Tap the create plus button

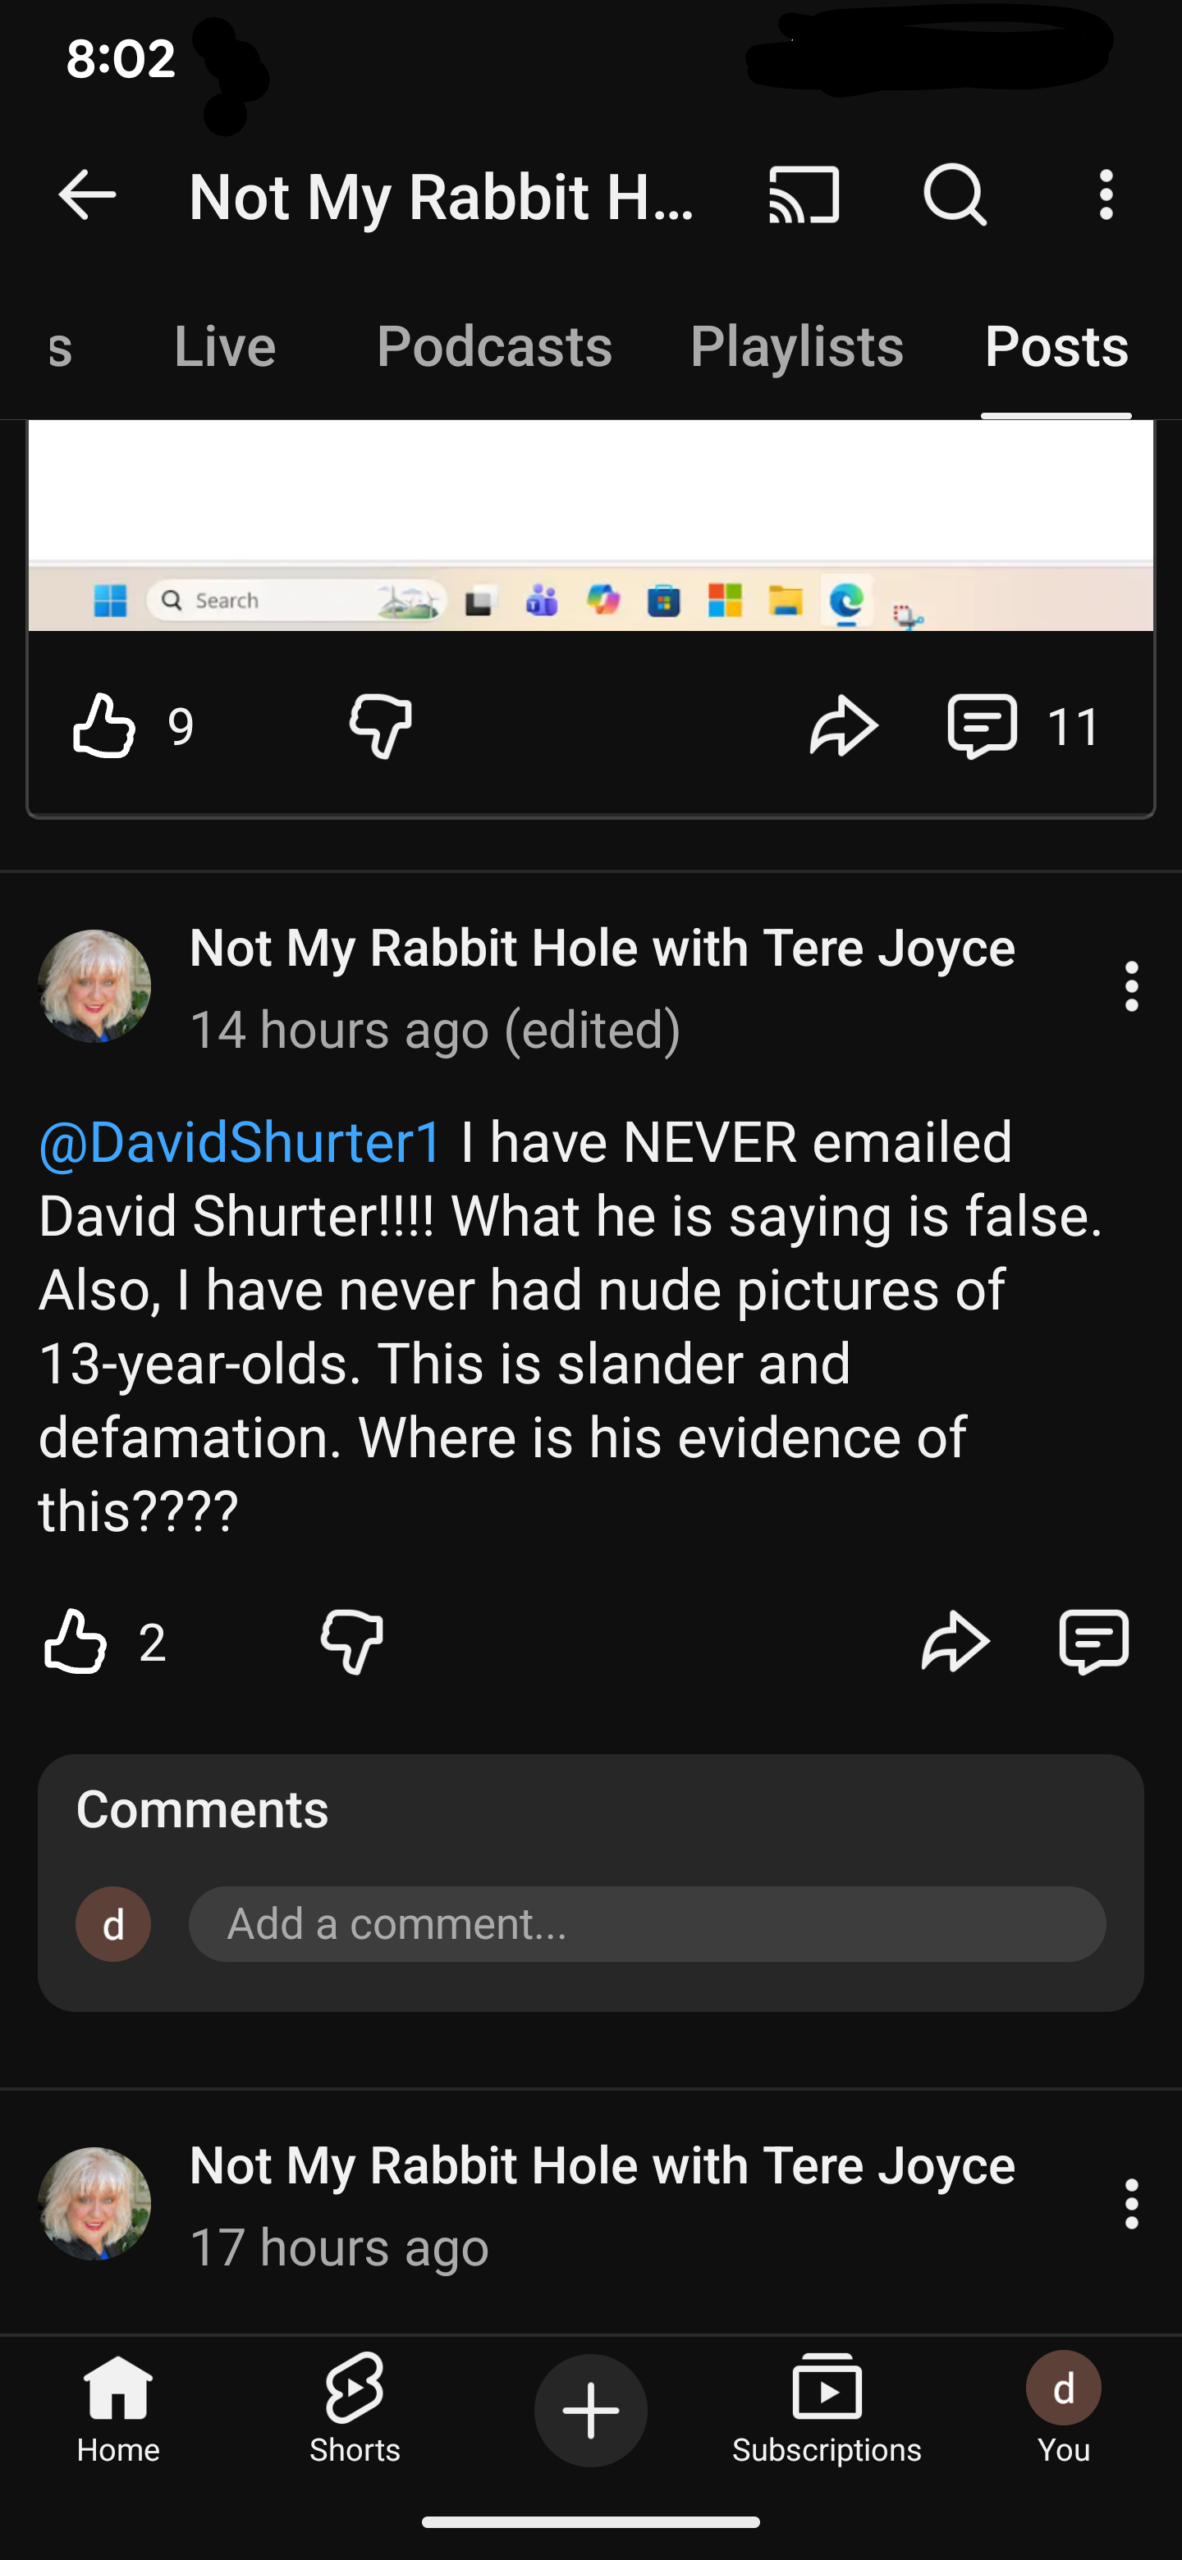click(590, 2410)
